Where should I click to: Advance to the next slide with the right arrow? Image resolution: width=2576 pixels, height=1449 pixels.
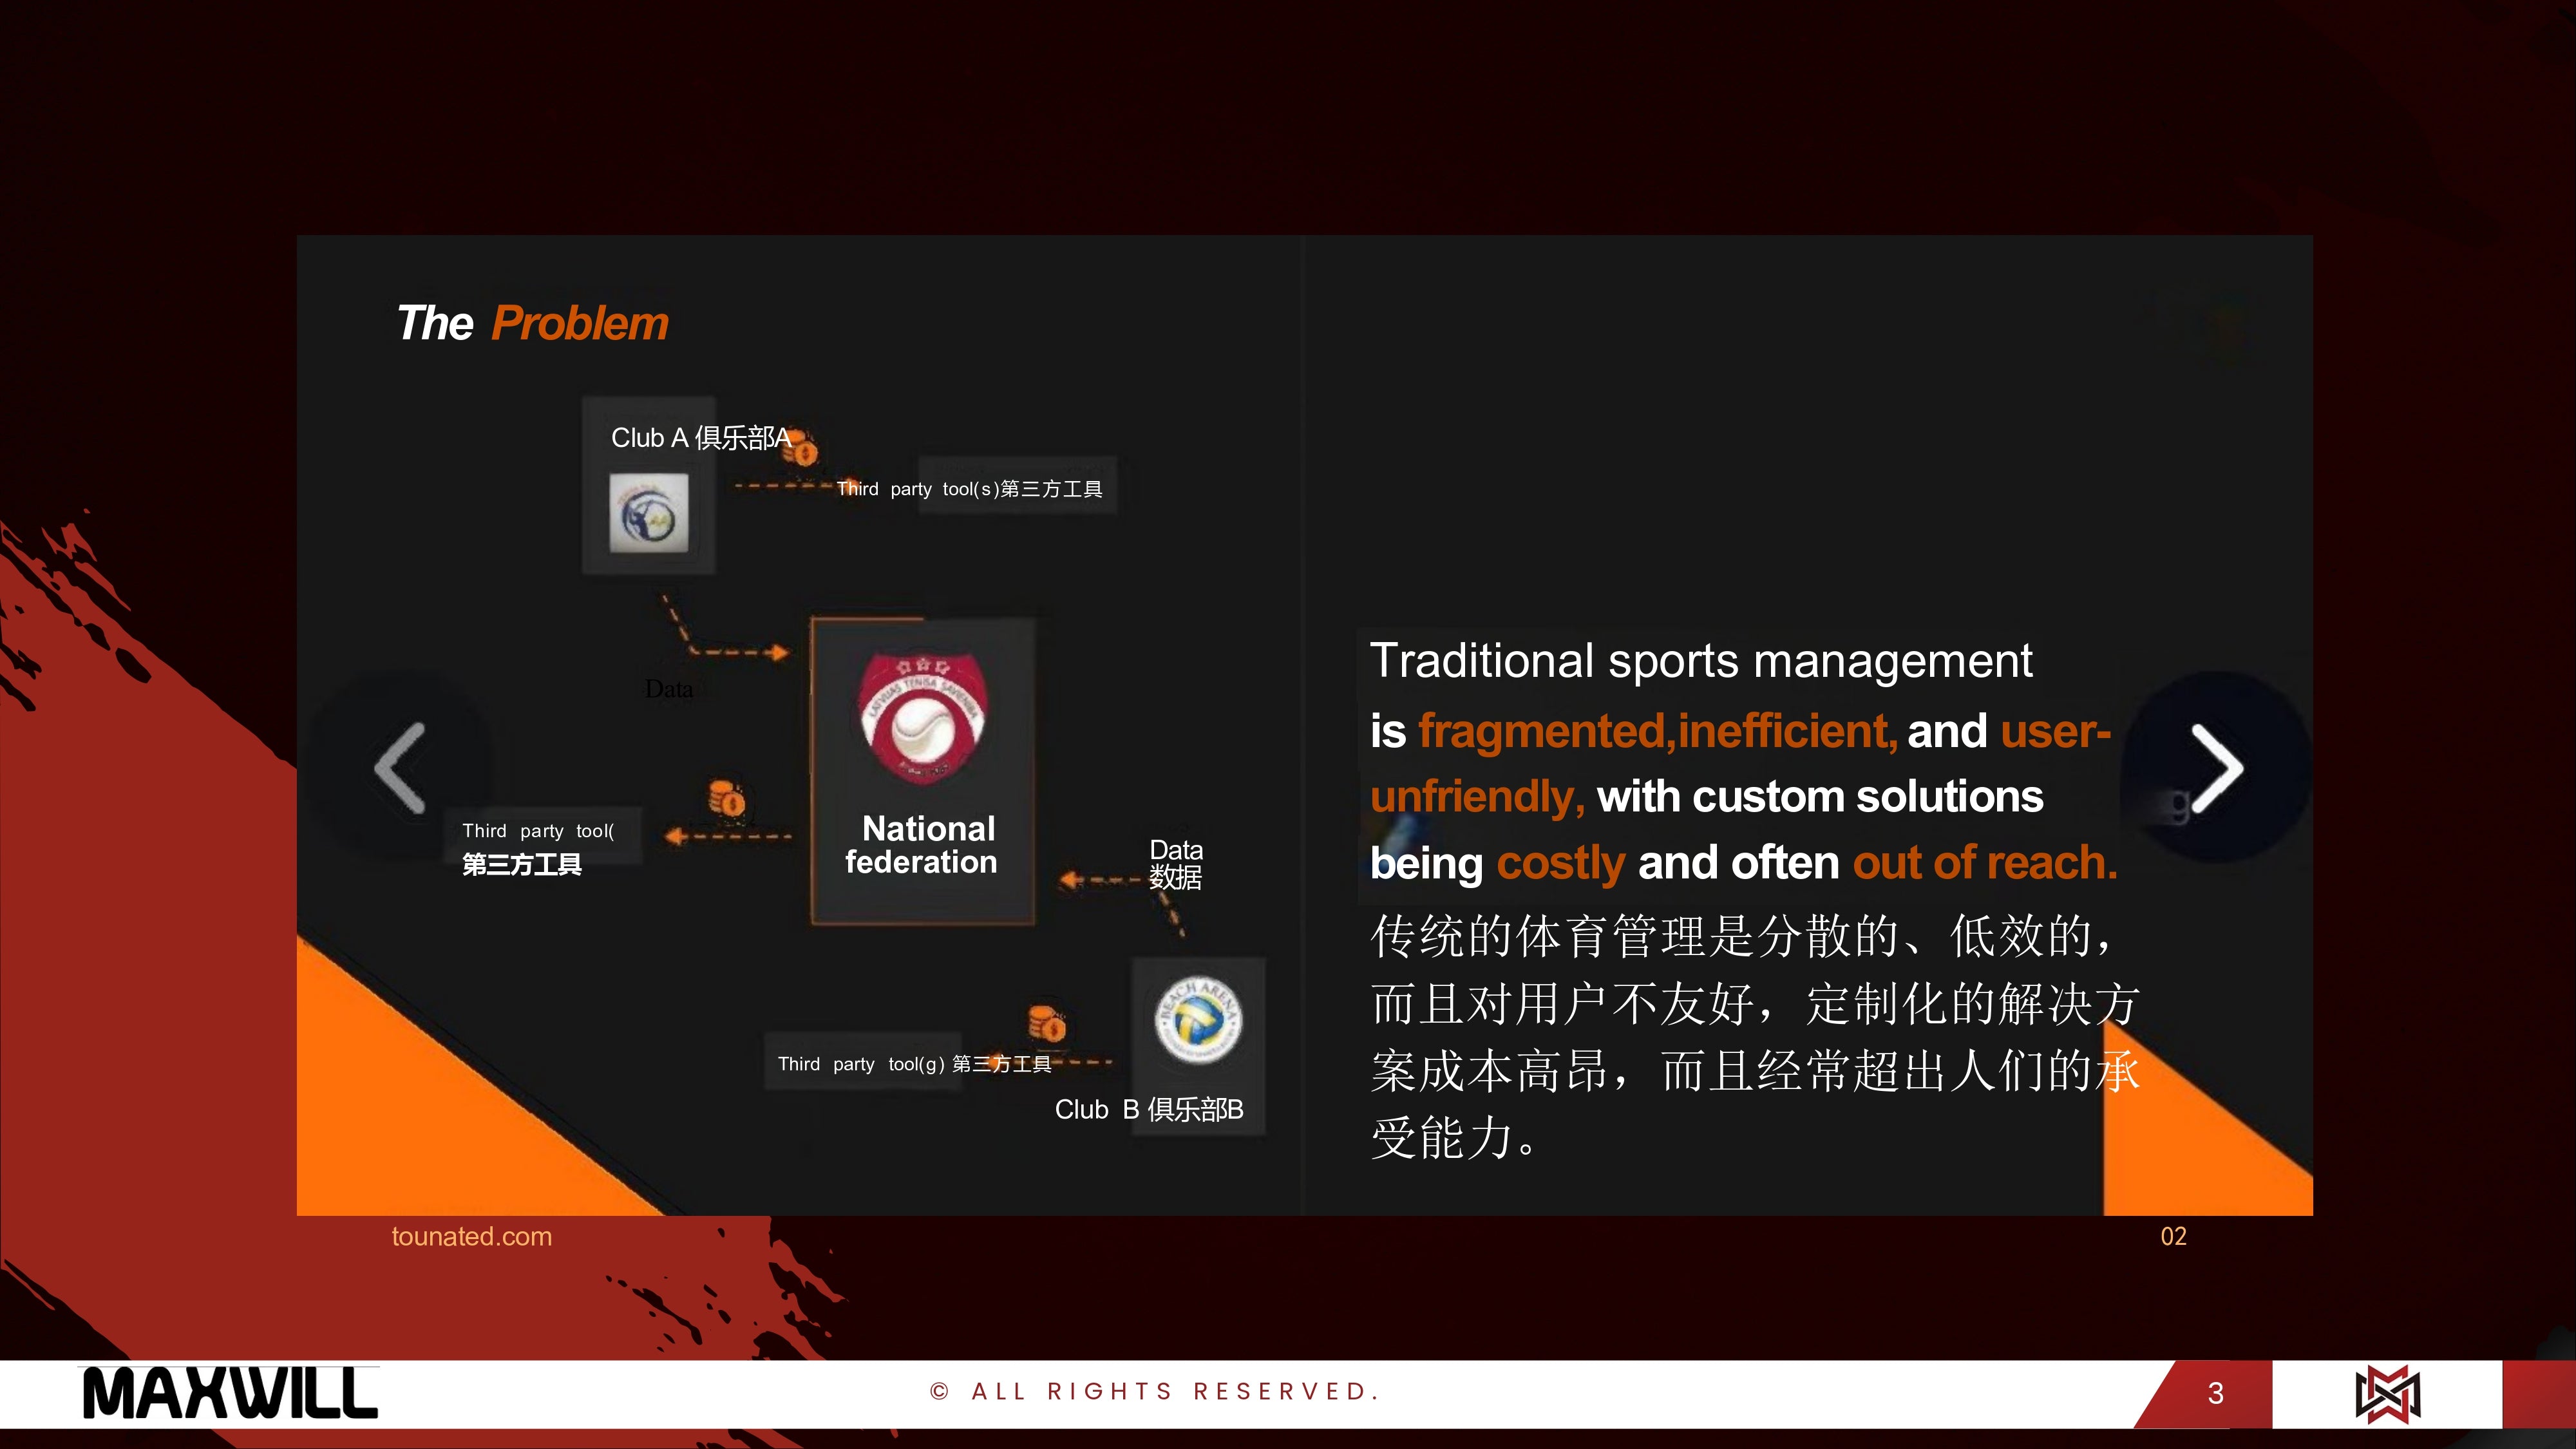(x=2216, y=767)
